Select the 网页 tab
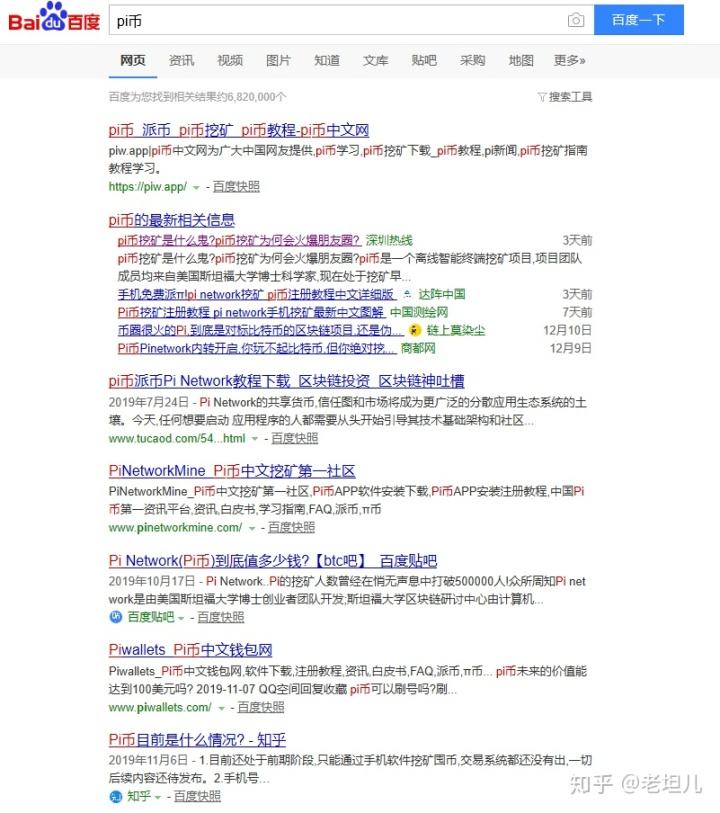 click(x=133, y=61)
